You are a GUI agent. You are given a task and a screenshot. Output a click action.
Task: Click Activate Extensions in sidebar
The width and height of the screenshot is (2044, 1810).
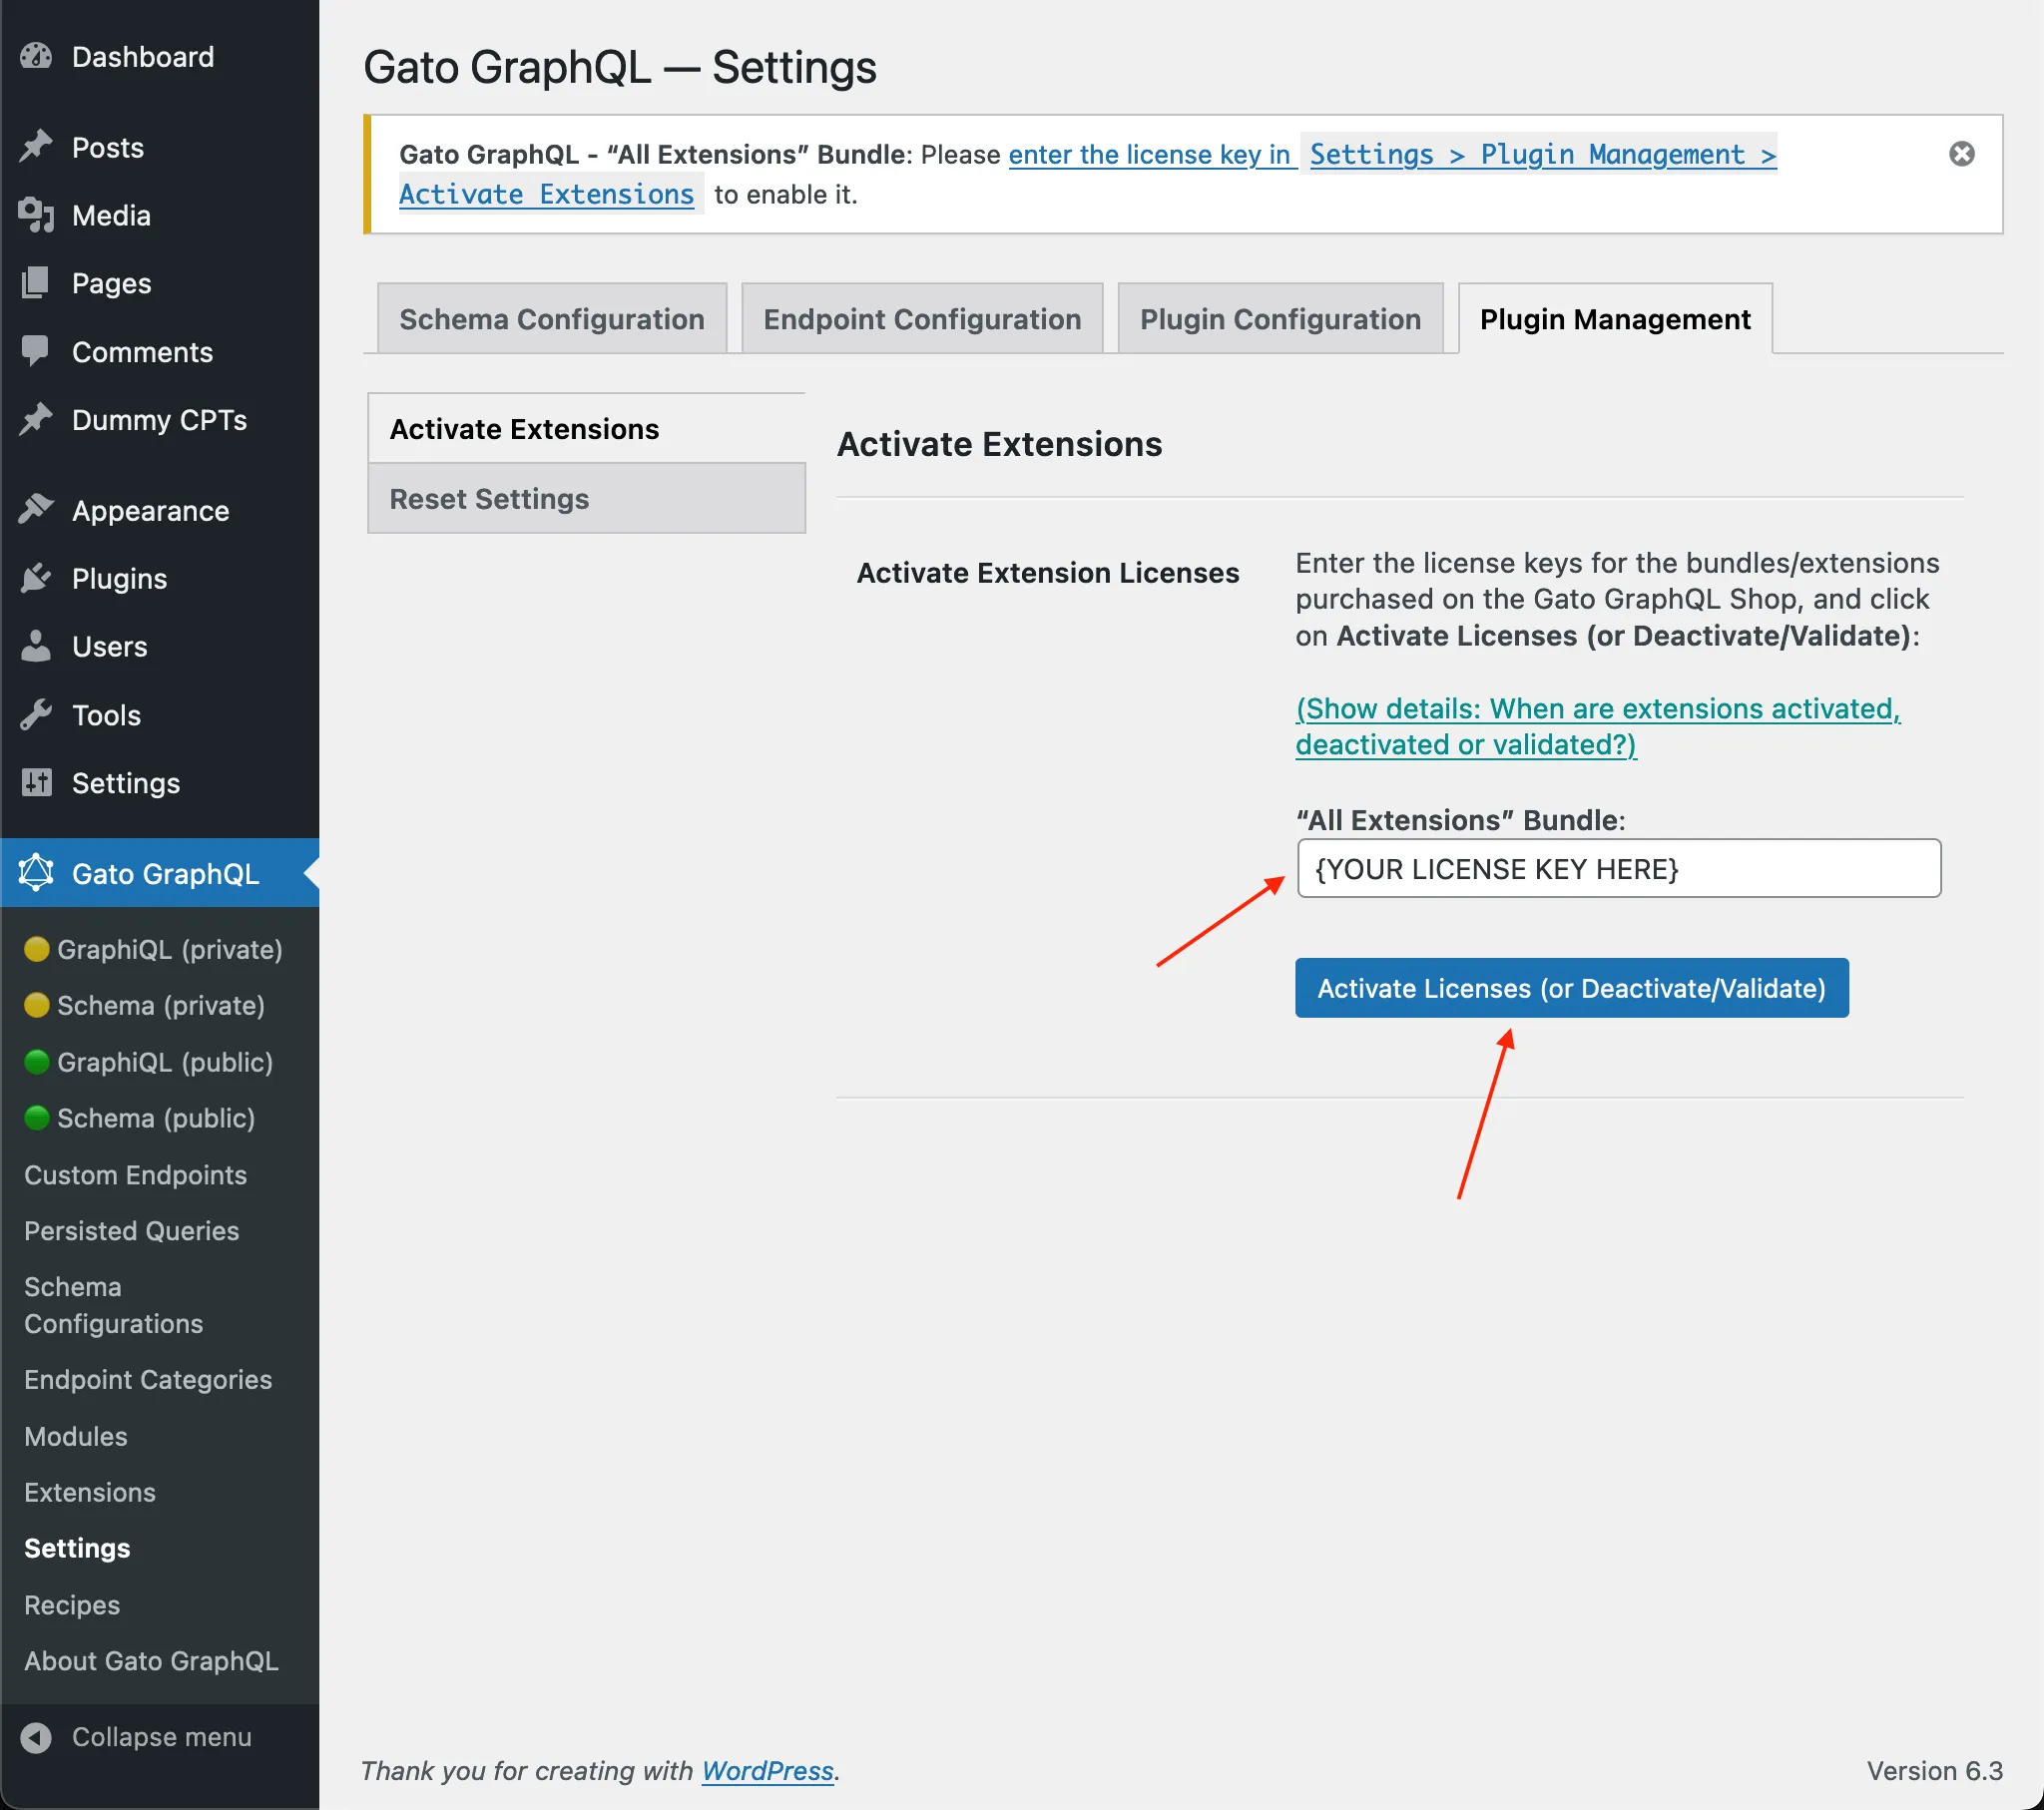524,424
